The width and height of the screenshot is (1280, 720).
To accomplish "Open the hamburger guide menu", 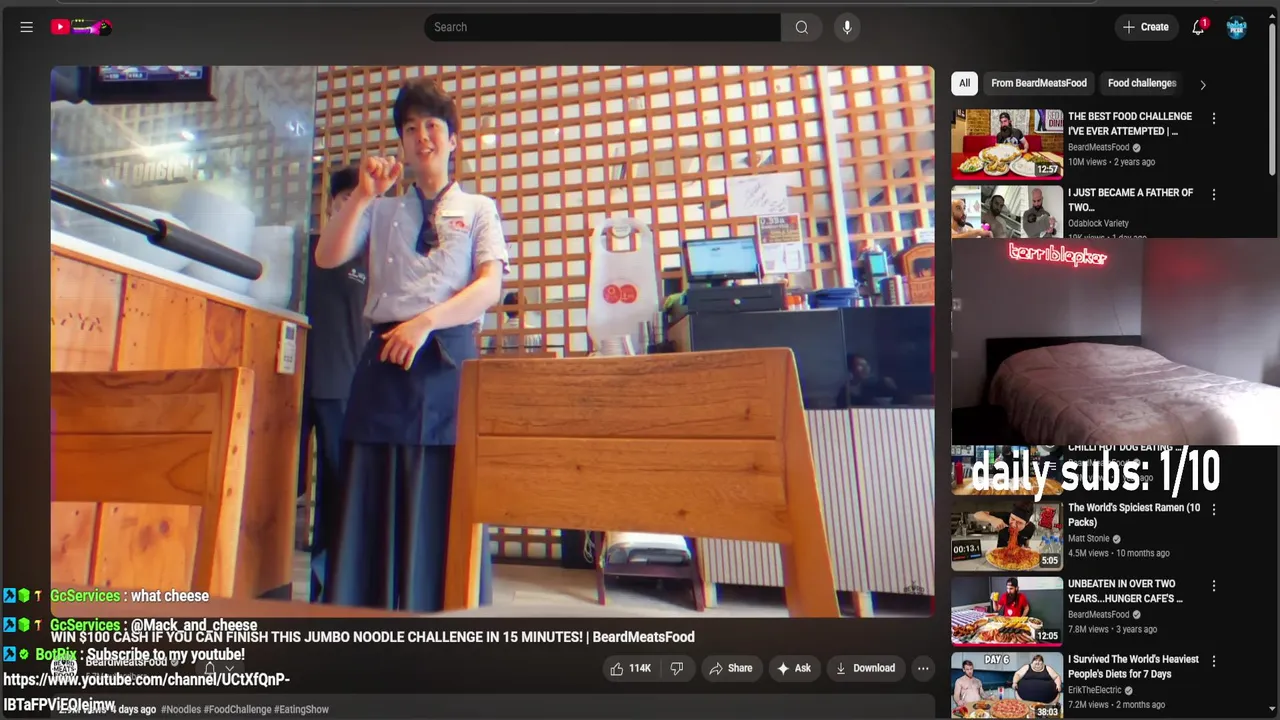I will pyautogui.click(x=27, y=27).
